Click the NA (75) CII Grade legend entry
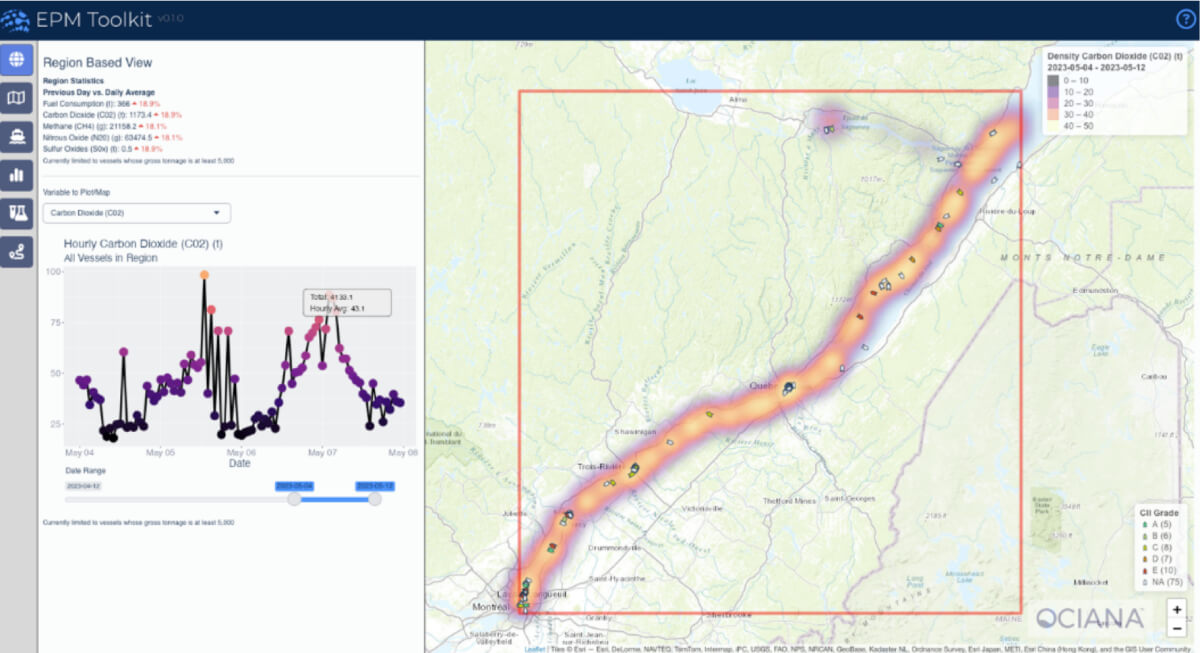This screenshot has width=1200, height=653. tap(1161, 581)
